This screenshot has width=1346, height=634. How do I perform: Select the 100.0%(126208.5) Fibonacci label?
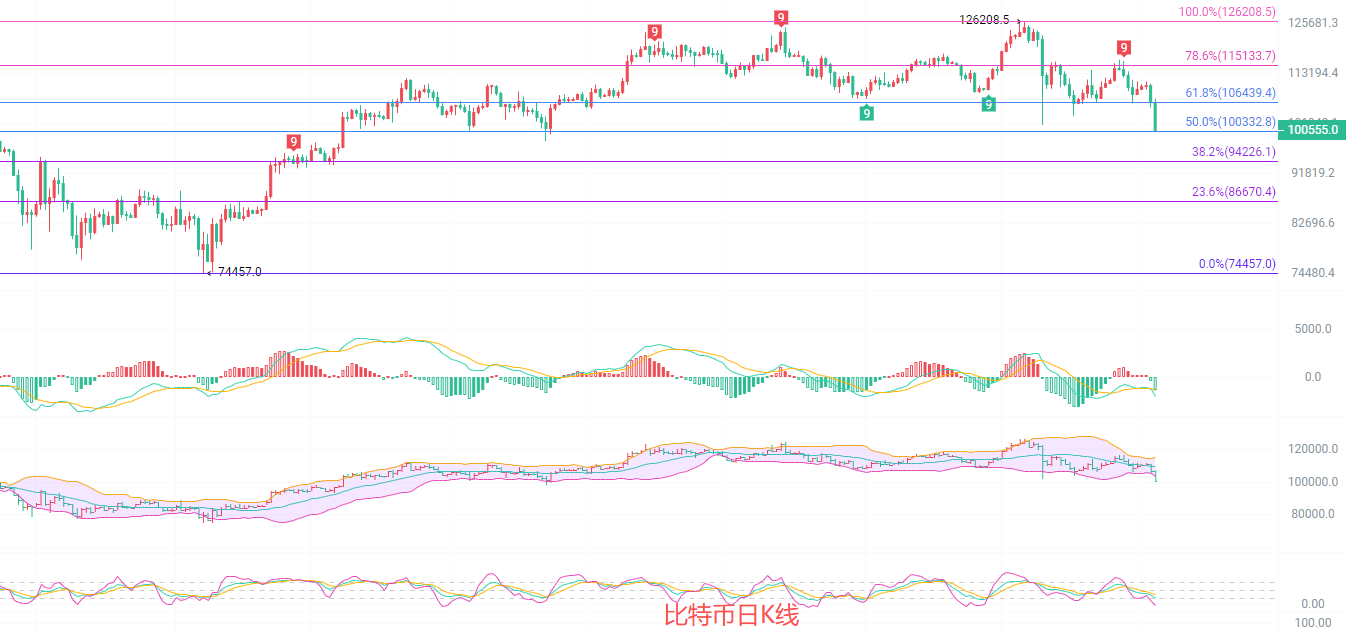pyautogui.click(x=1227, y=12)
